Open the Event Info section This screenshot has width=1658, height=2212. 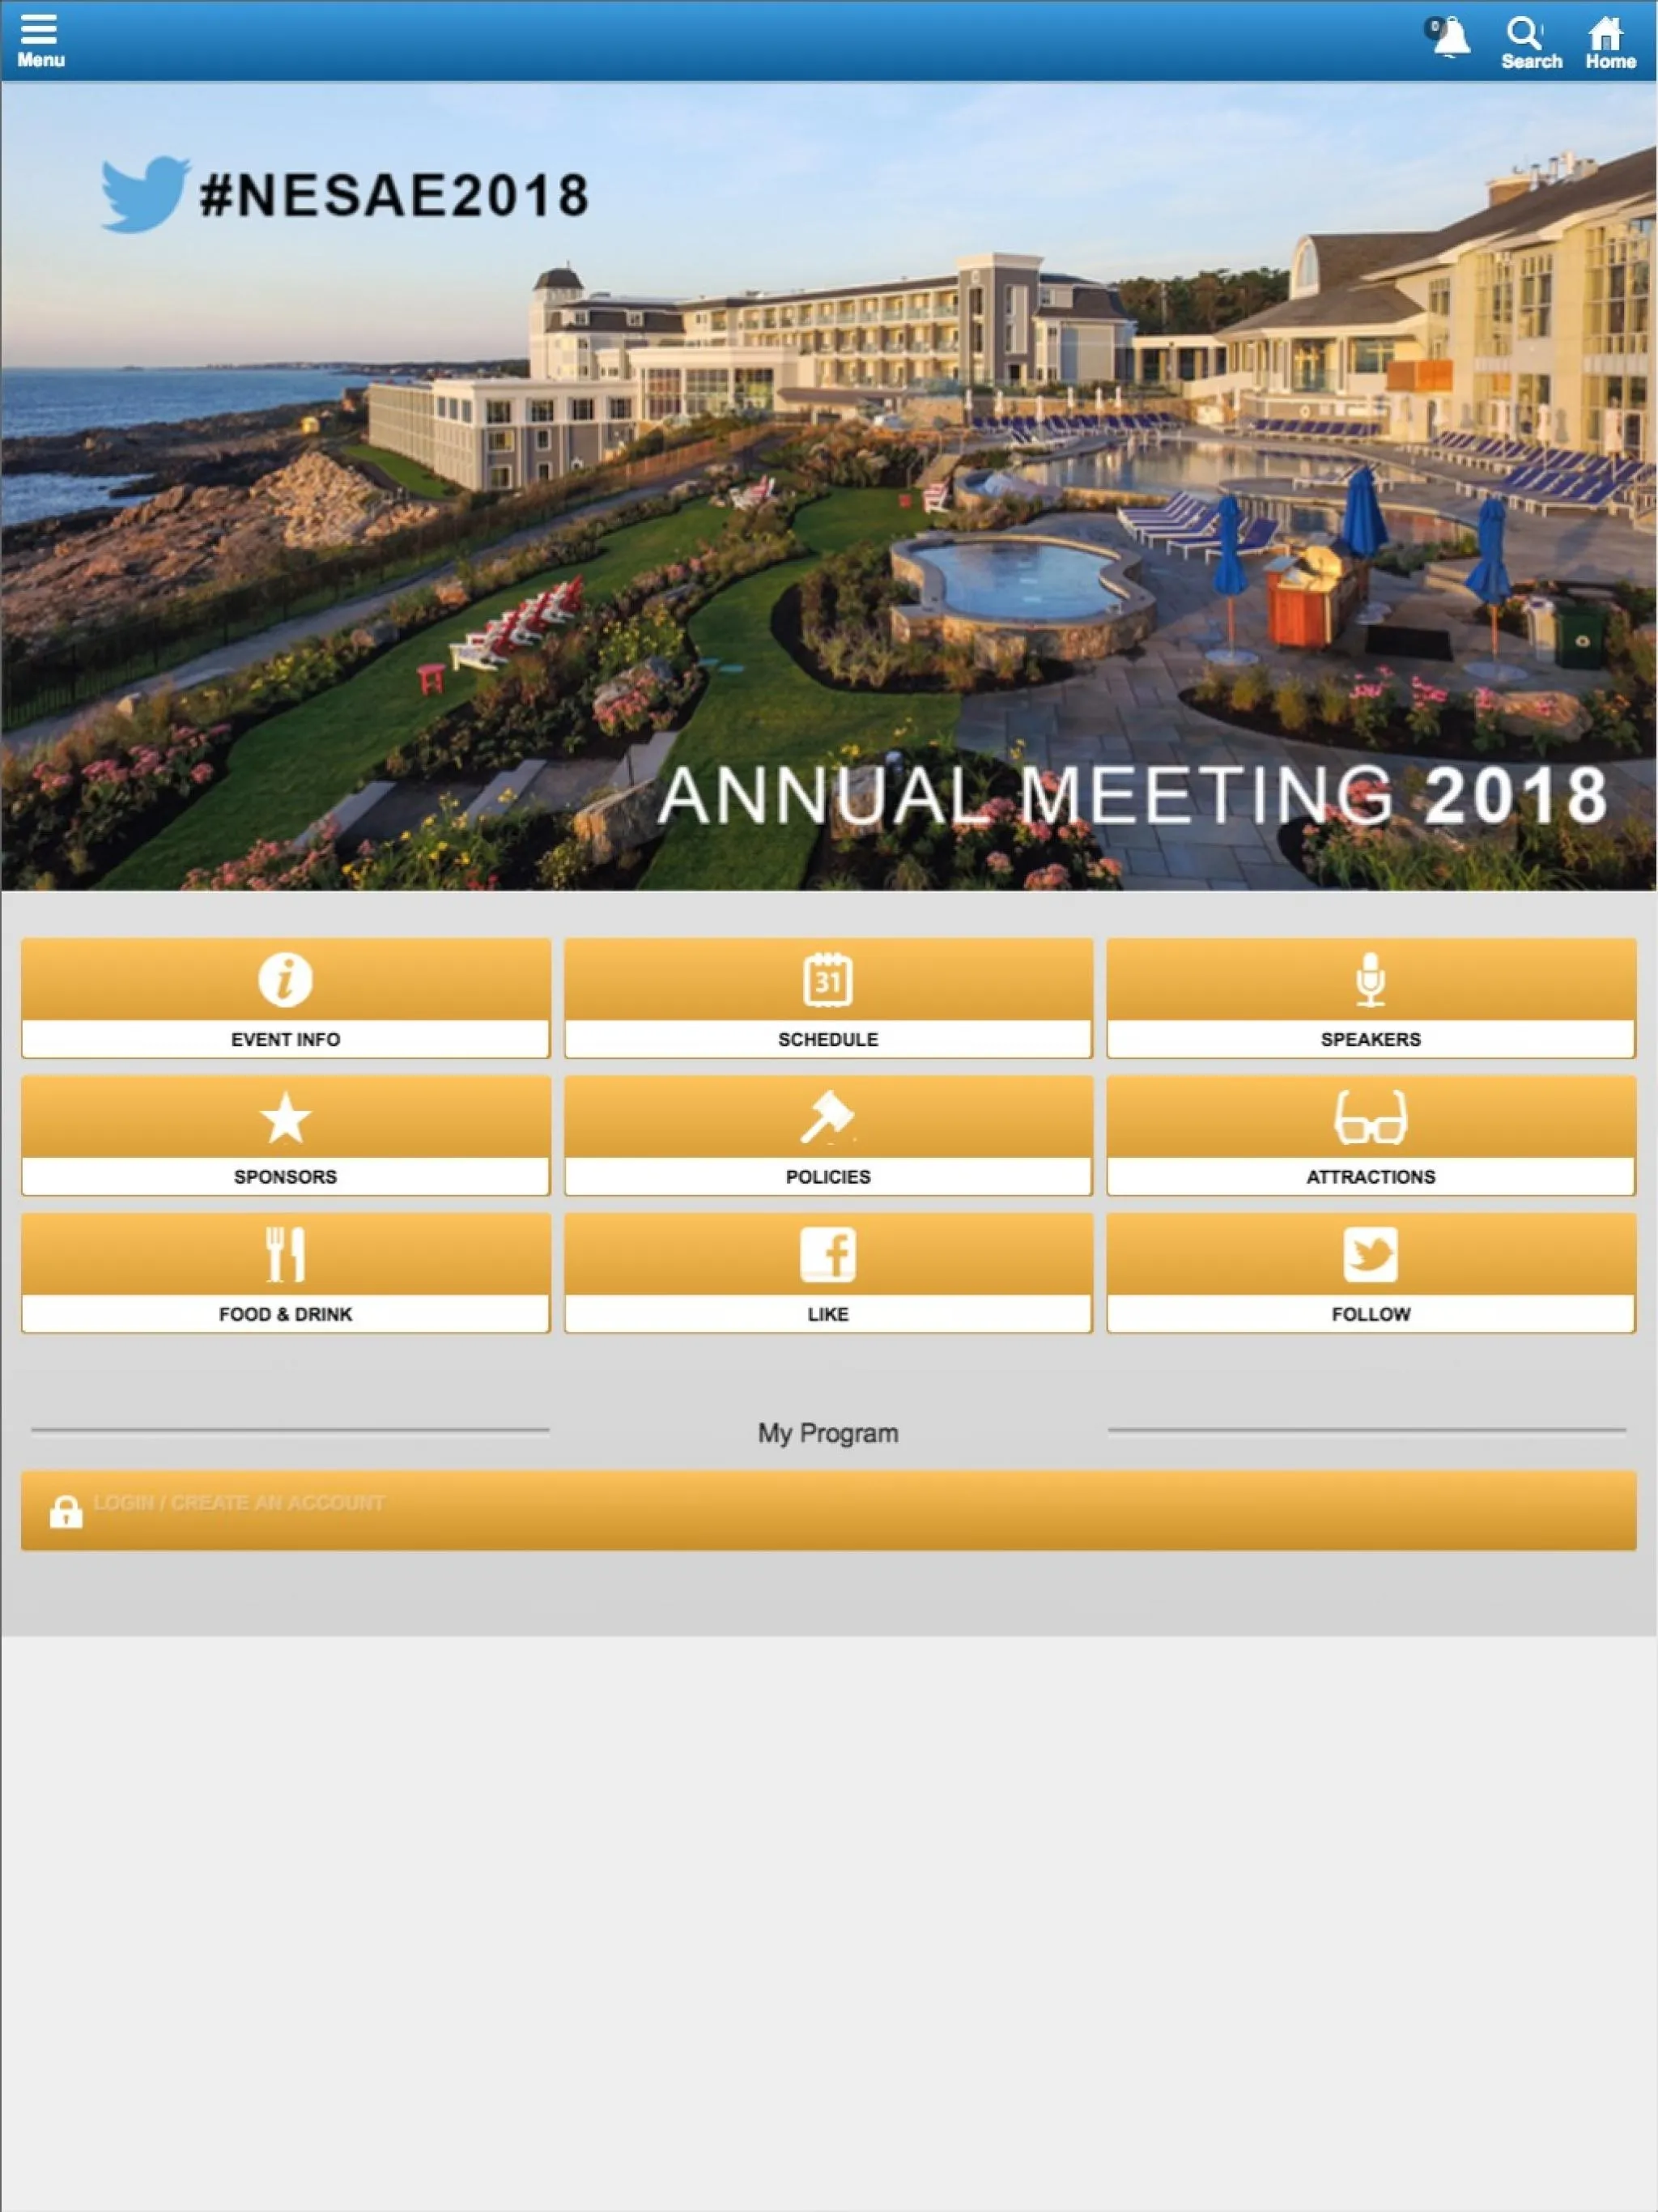click(284, 996)
